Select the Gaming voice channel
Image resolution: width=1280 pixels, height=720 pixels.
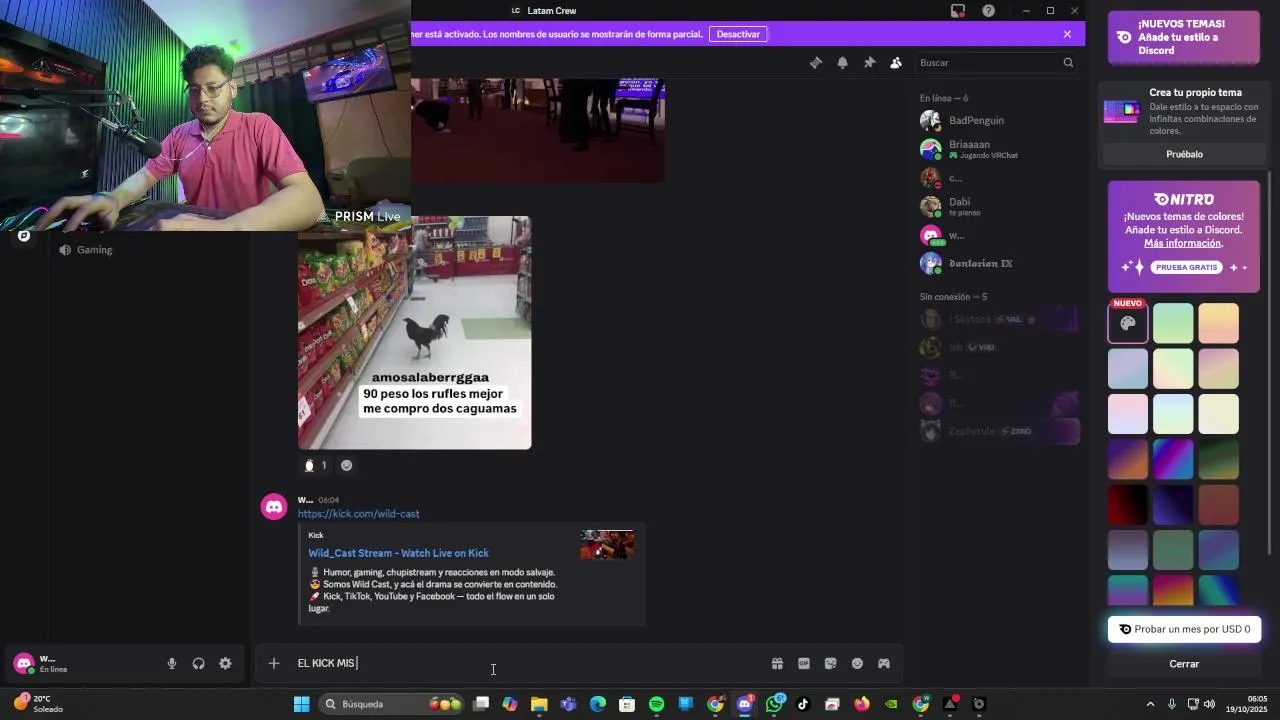[x=94, y=250]
